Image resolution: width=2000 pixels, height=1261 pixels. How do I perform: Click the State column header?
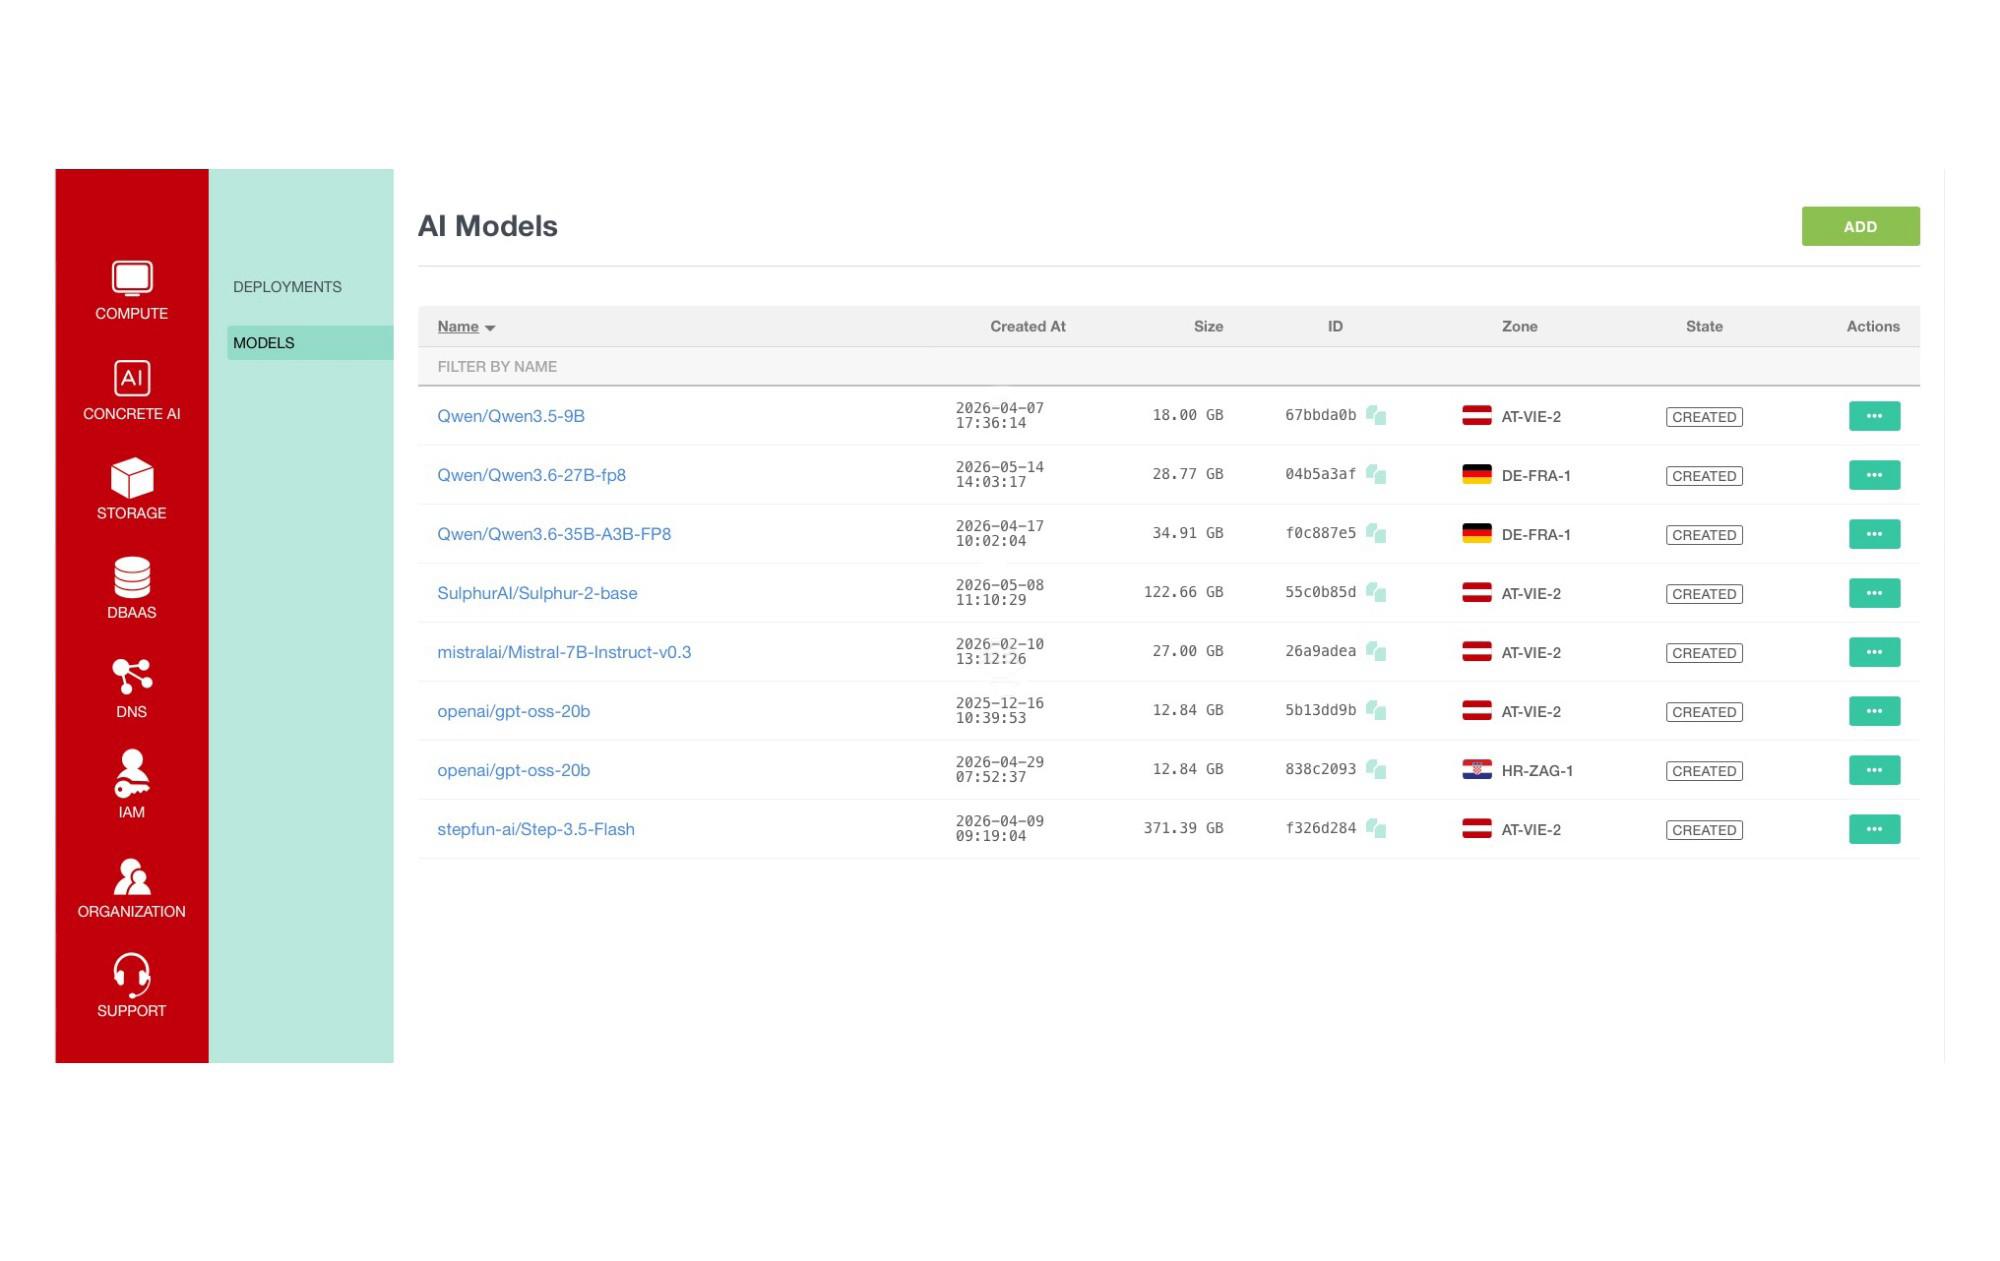(x=1704, y=327)
